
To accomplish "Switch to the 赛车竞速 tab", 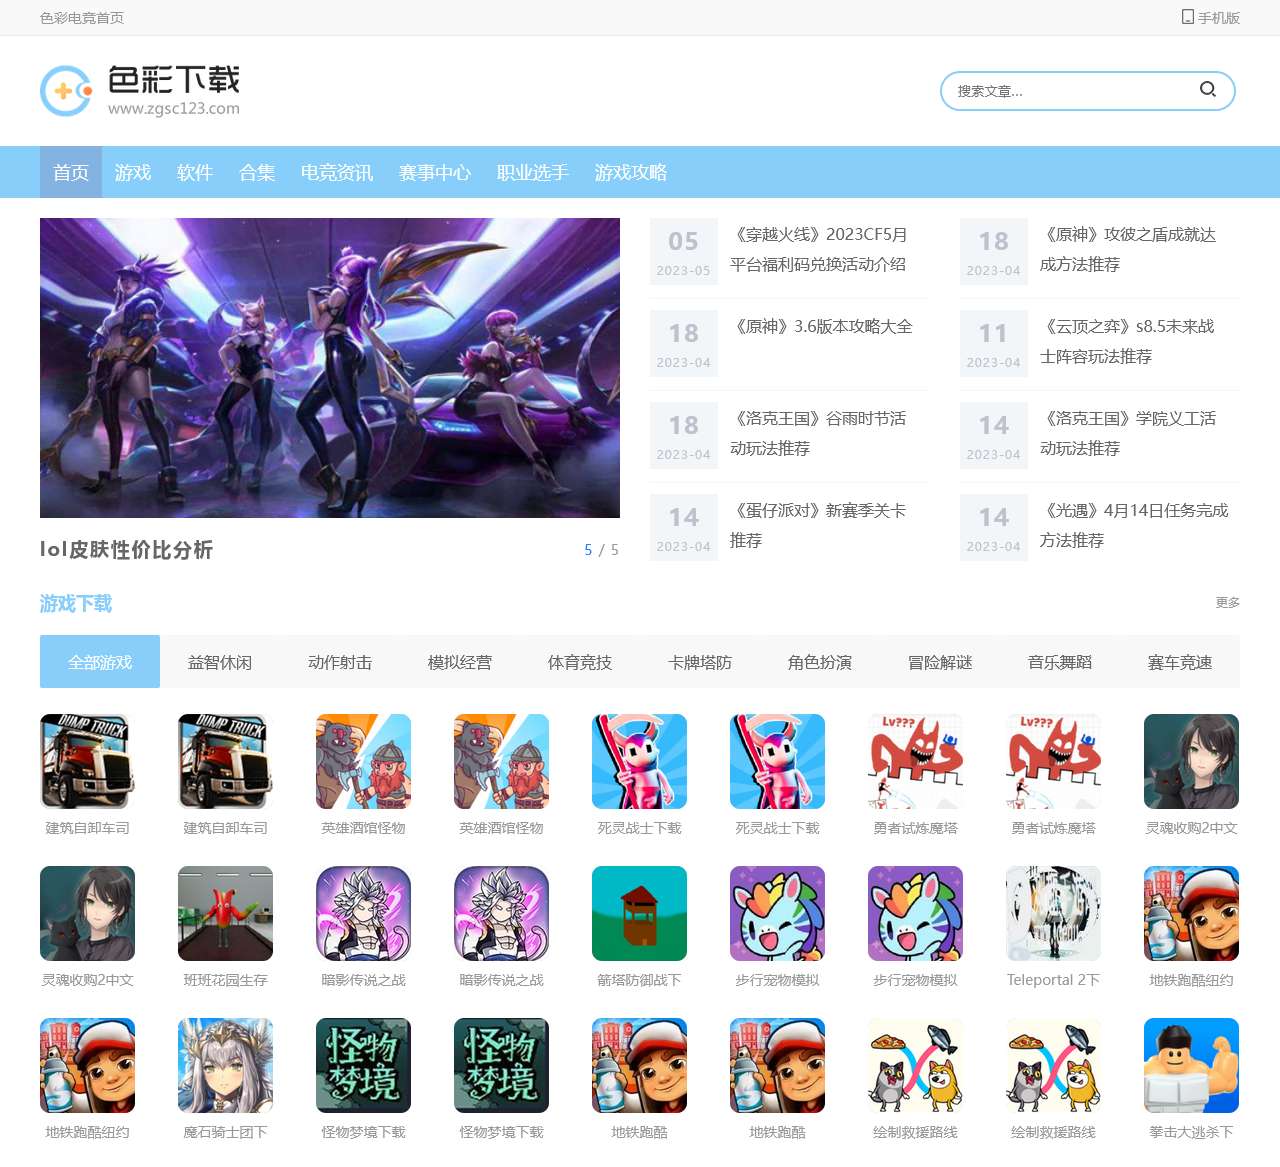I will (1180, 661).
